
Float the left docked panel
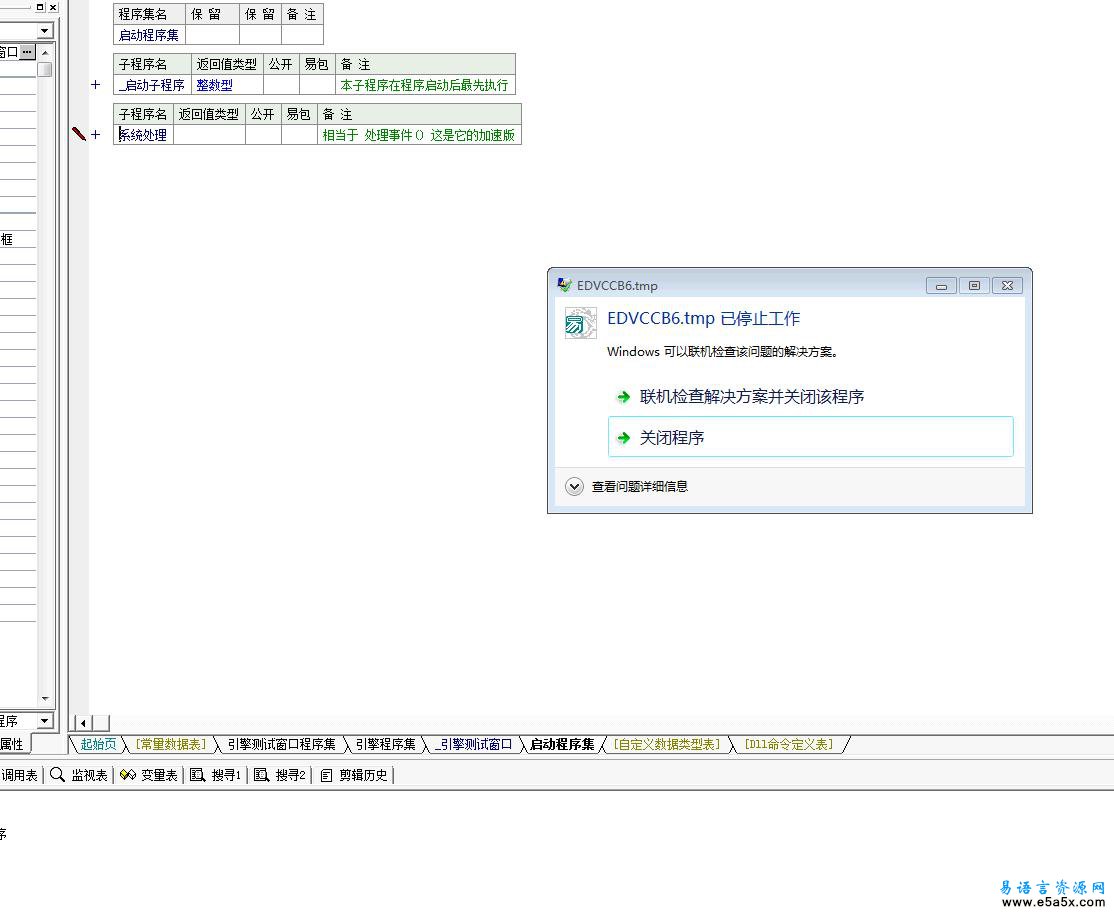(x=40, y=7)
